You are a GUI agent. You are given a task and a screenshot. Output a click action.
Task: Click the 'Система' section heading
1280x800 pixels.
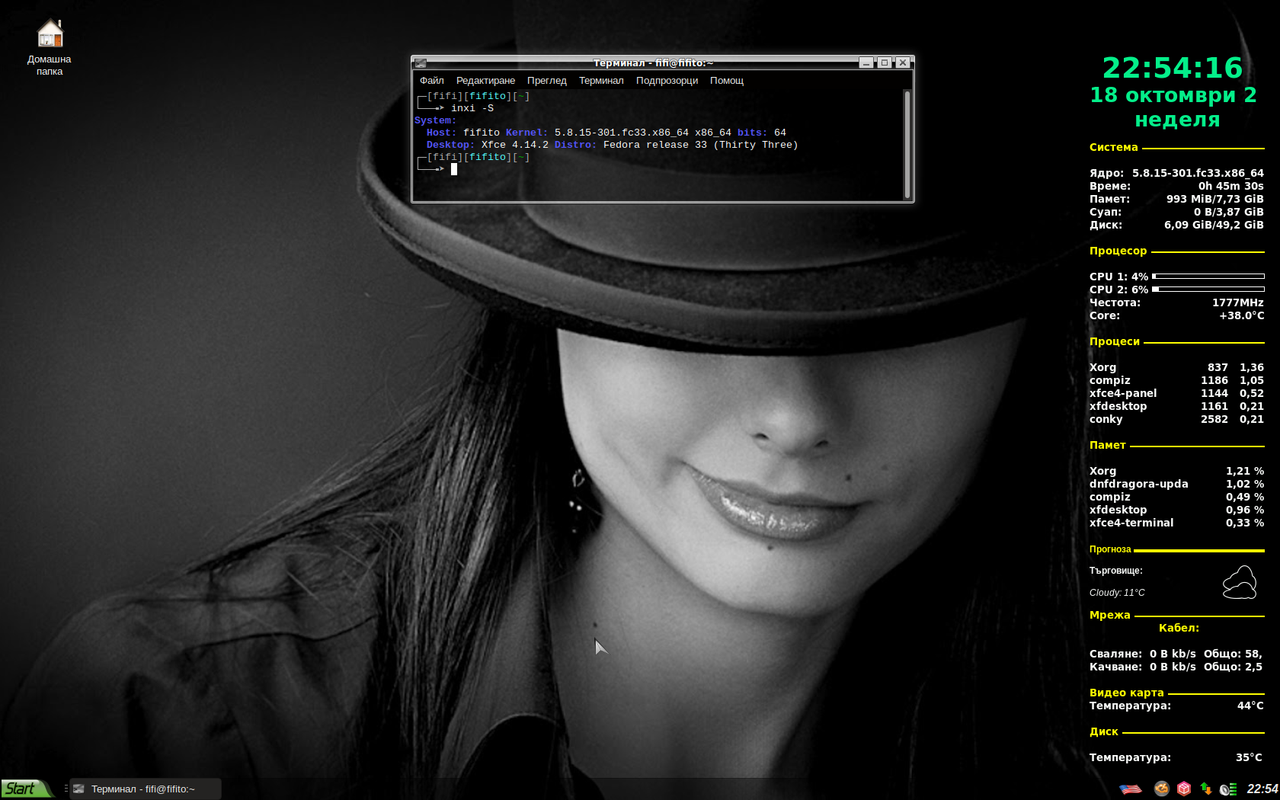coord(1113,147)
